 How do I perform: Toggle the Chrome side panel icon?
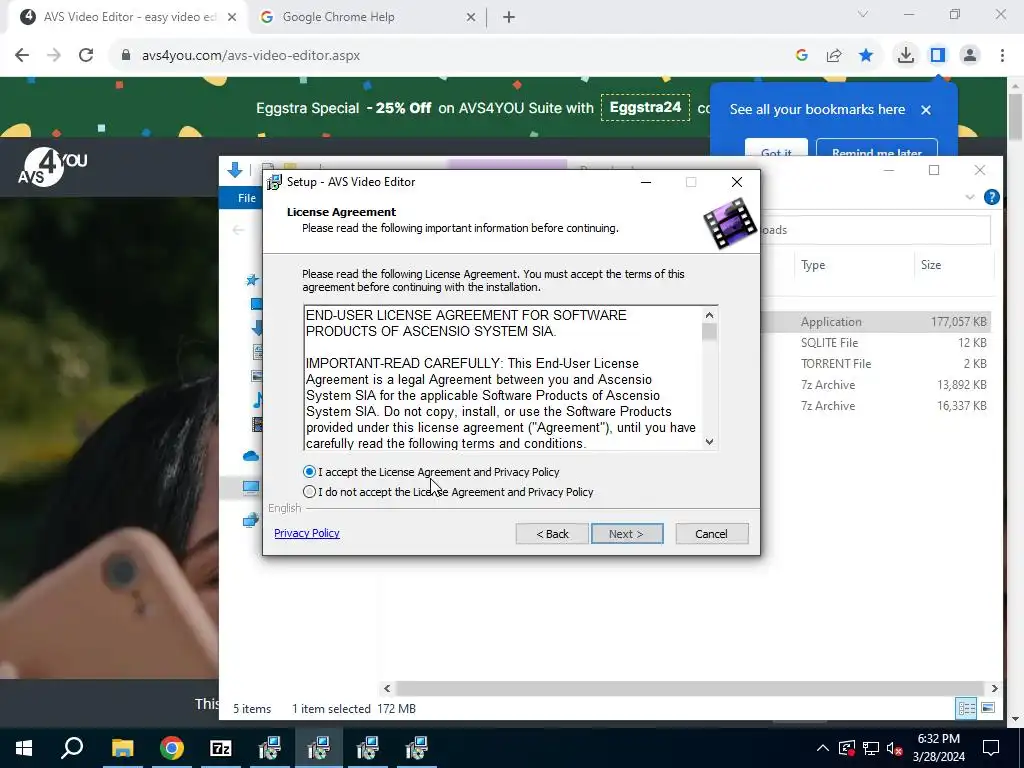pos(938,56)
